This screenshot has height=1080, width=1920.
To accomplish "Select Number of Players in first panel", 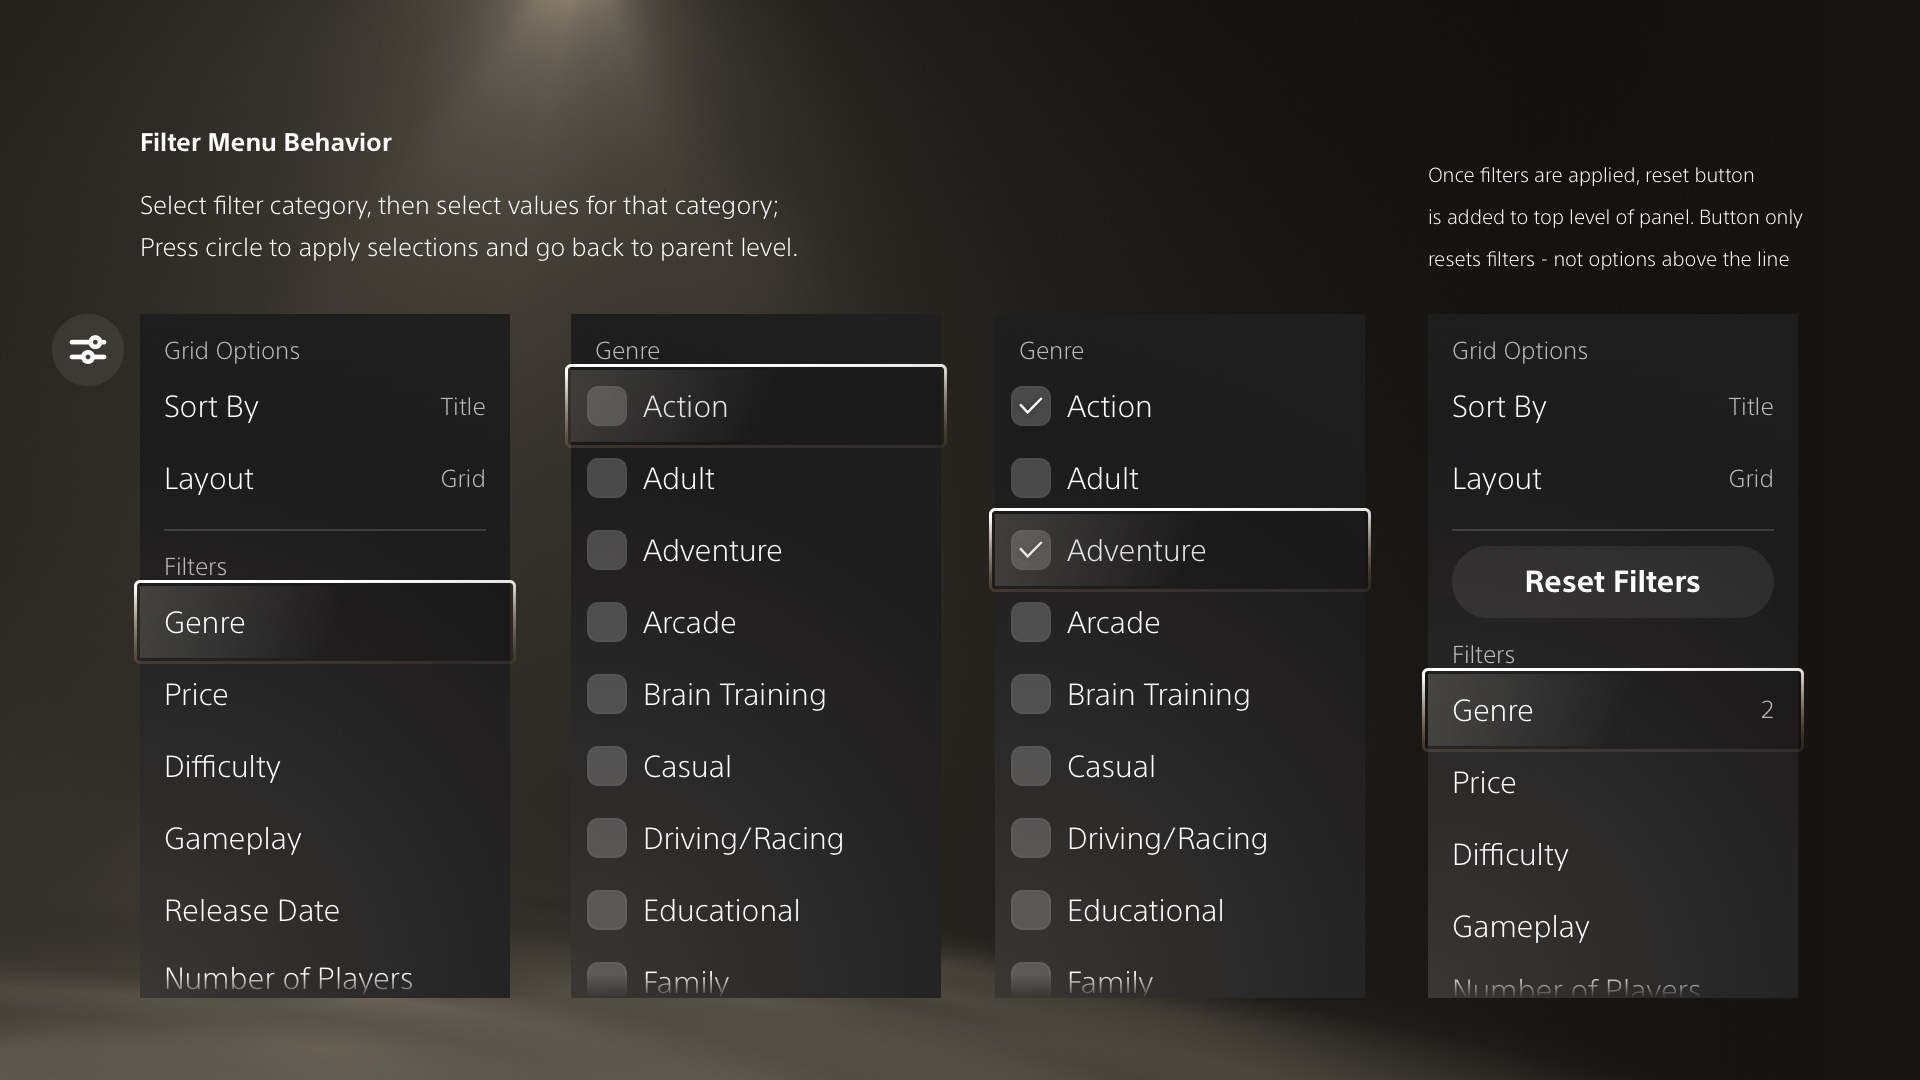I will point(288,977).
